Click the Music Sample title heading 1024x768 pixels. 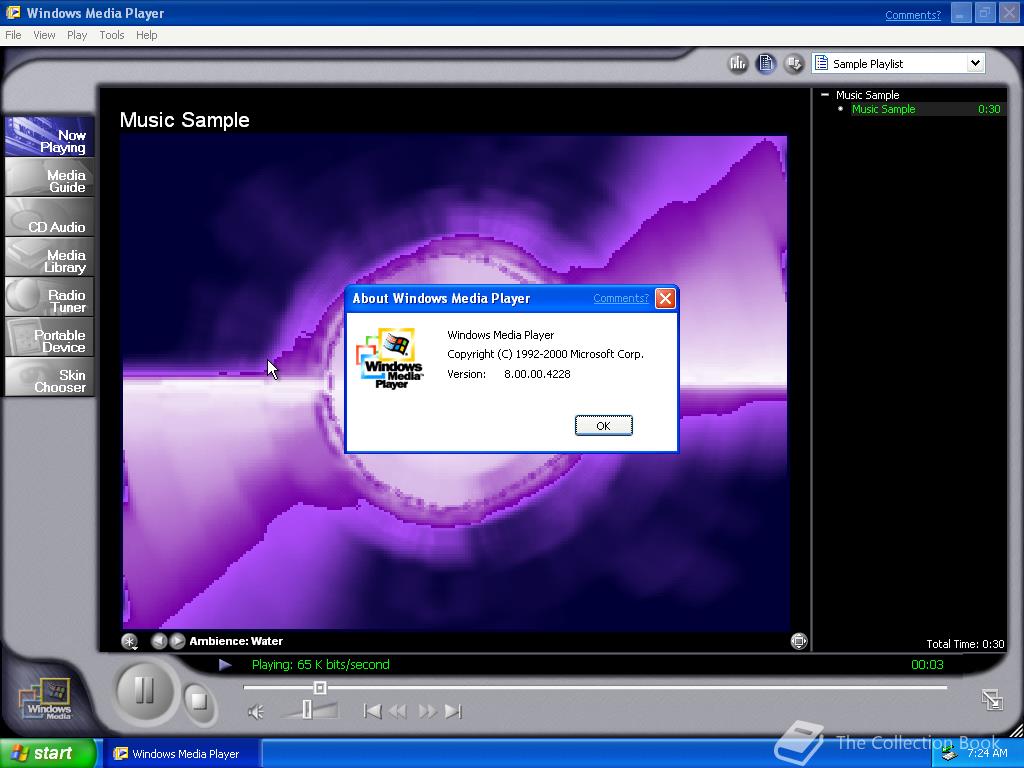pyautogui.click(x=185, y=120)
